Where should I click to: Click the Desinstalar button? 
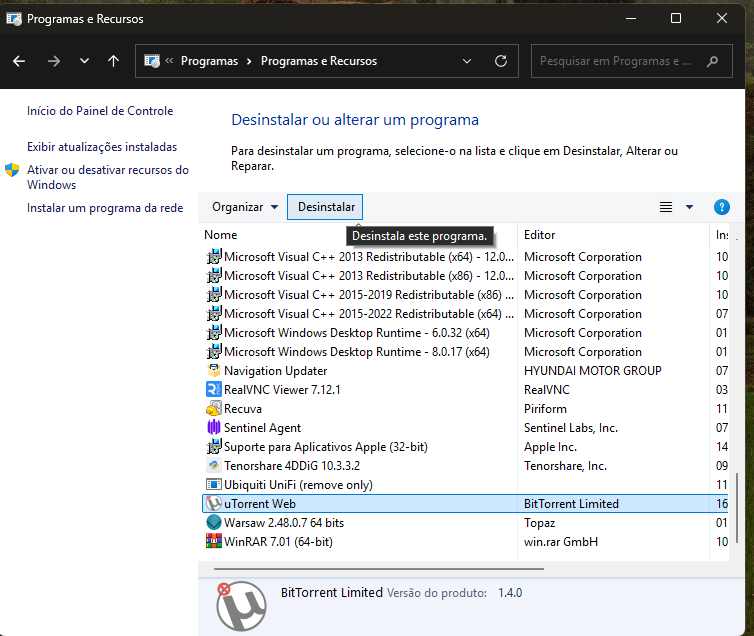(325, 207)
